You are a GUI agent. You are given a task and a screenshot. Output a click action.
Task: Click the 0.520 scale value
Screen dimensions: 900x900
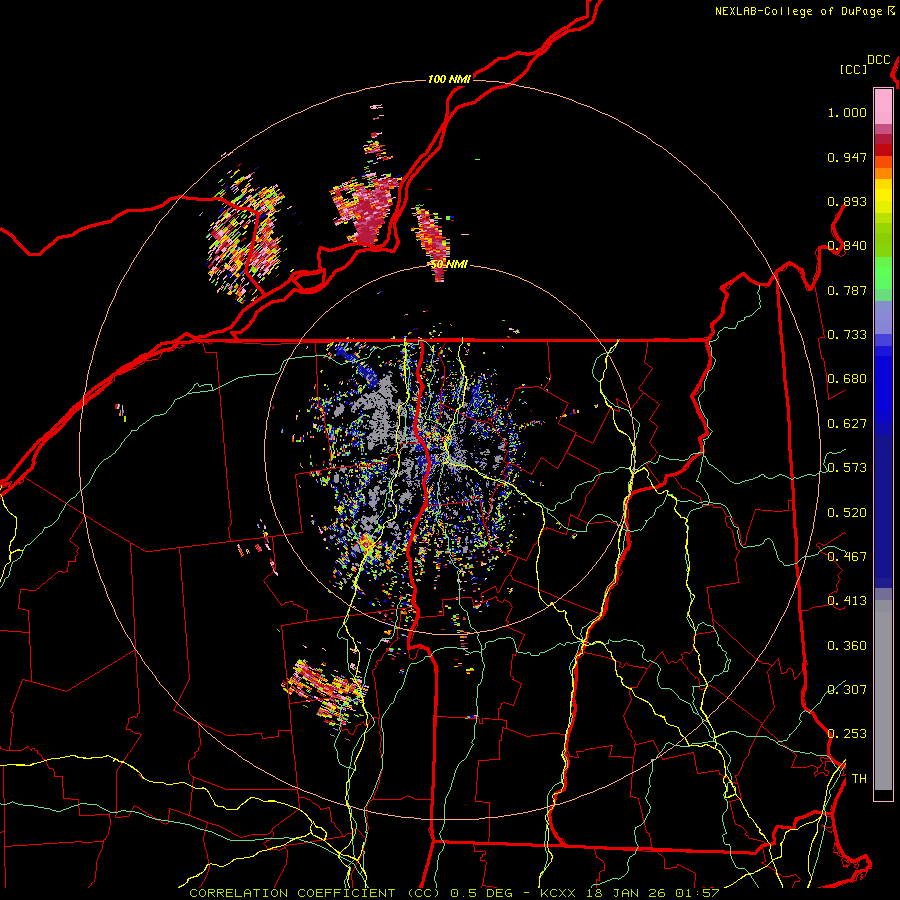(847, 513)
